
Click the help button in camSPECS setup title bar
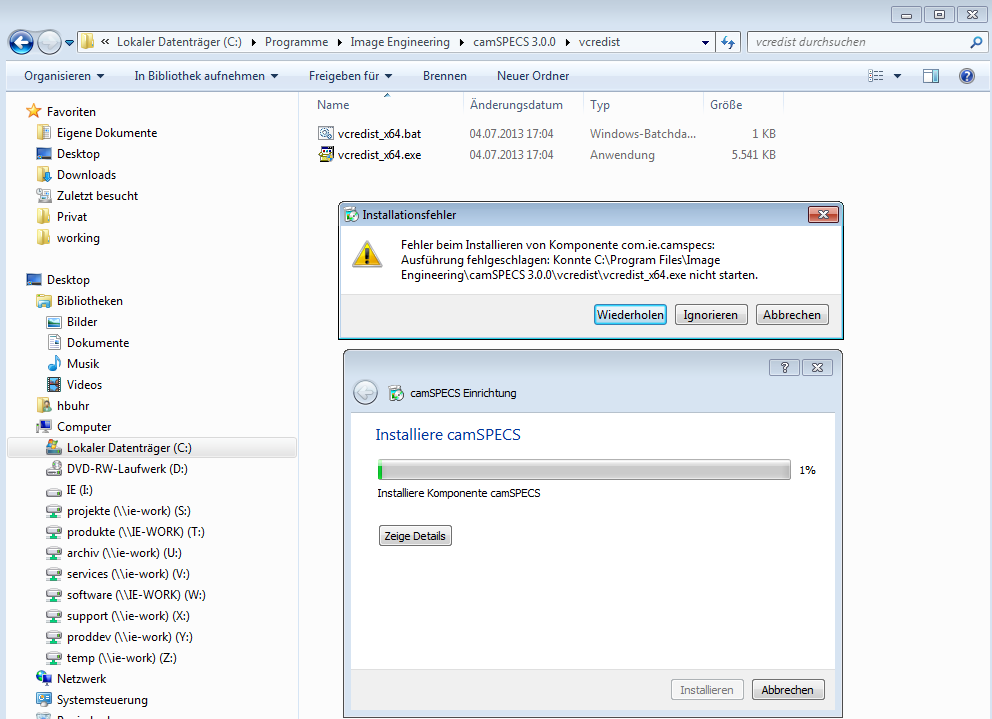click(x=783, y=367)
